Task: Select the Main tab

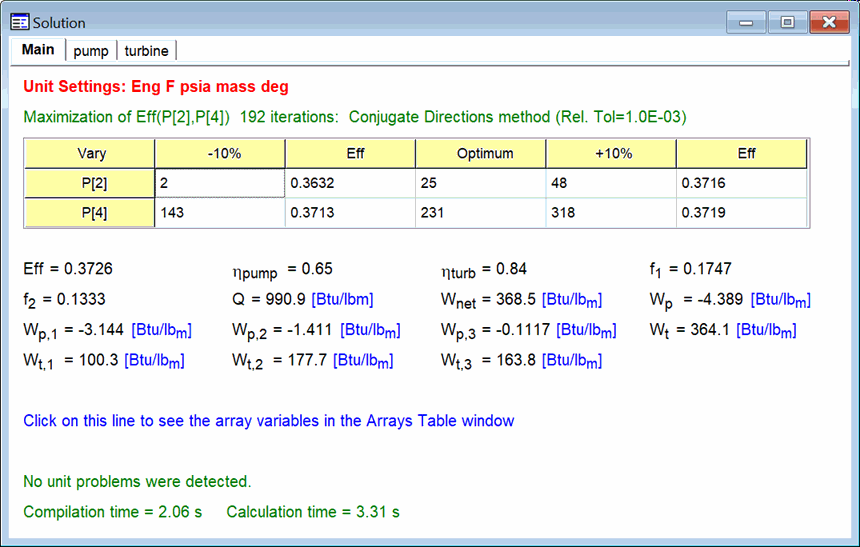Action: [38, 50]
